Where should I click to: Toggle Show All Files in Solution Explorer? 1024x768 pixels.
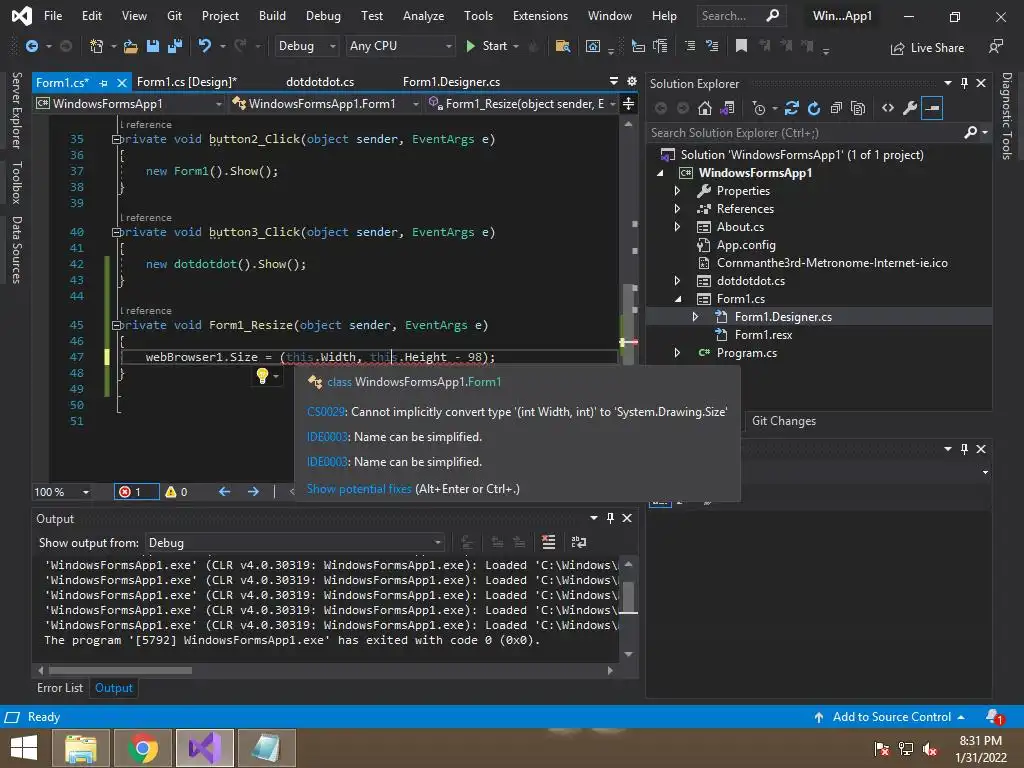pyautogui.click(x=858, y=108)
